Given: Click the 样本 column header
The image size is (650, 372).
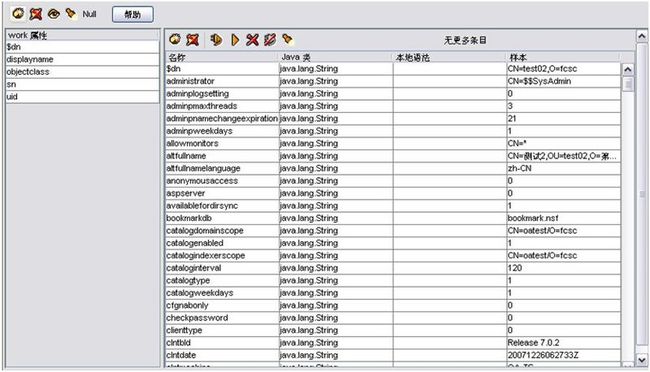Looking at the screenshot, I should coord(563,57).
